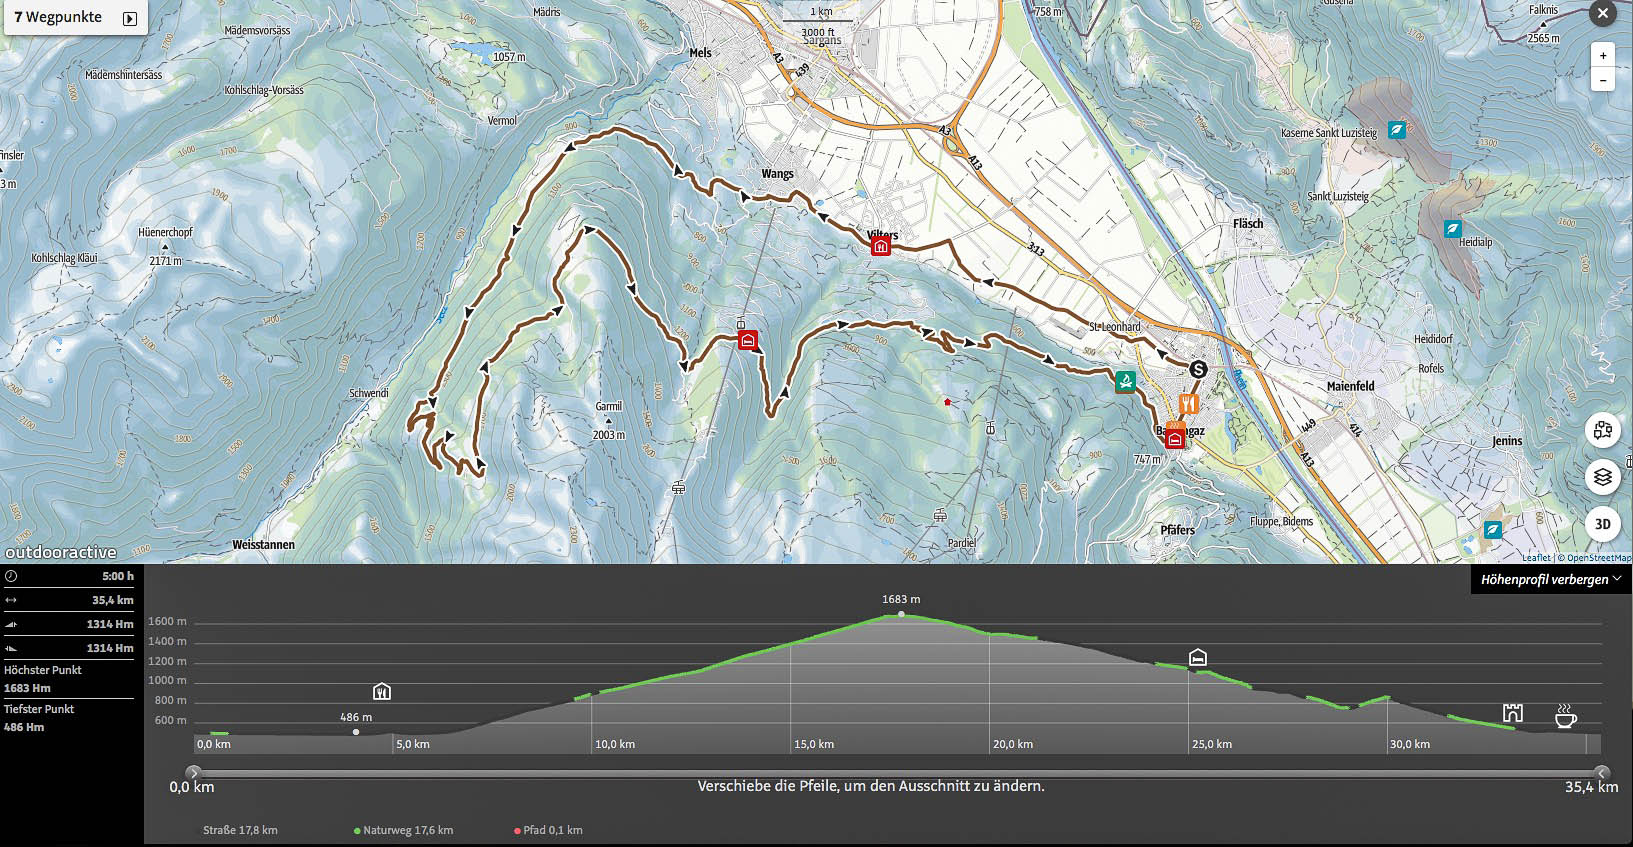This screenshot has width=1633, height=847.
Task: Open the map layers selector
Action: [1602, 477]
